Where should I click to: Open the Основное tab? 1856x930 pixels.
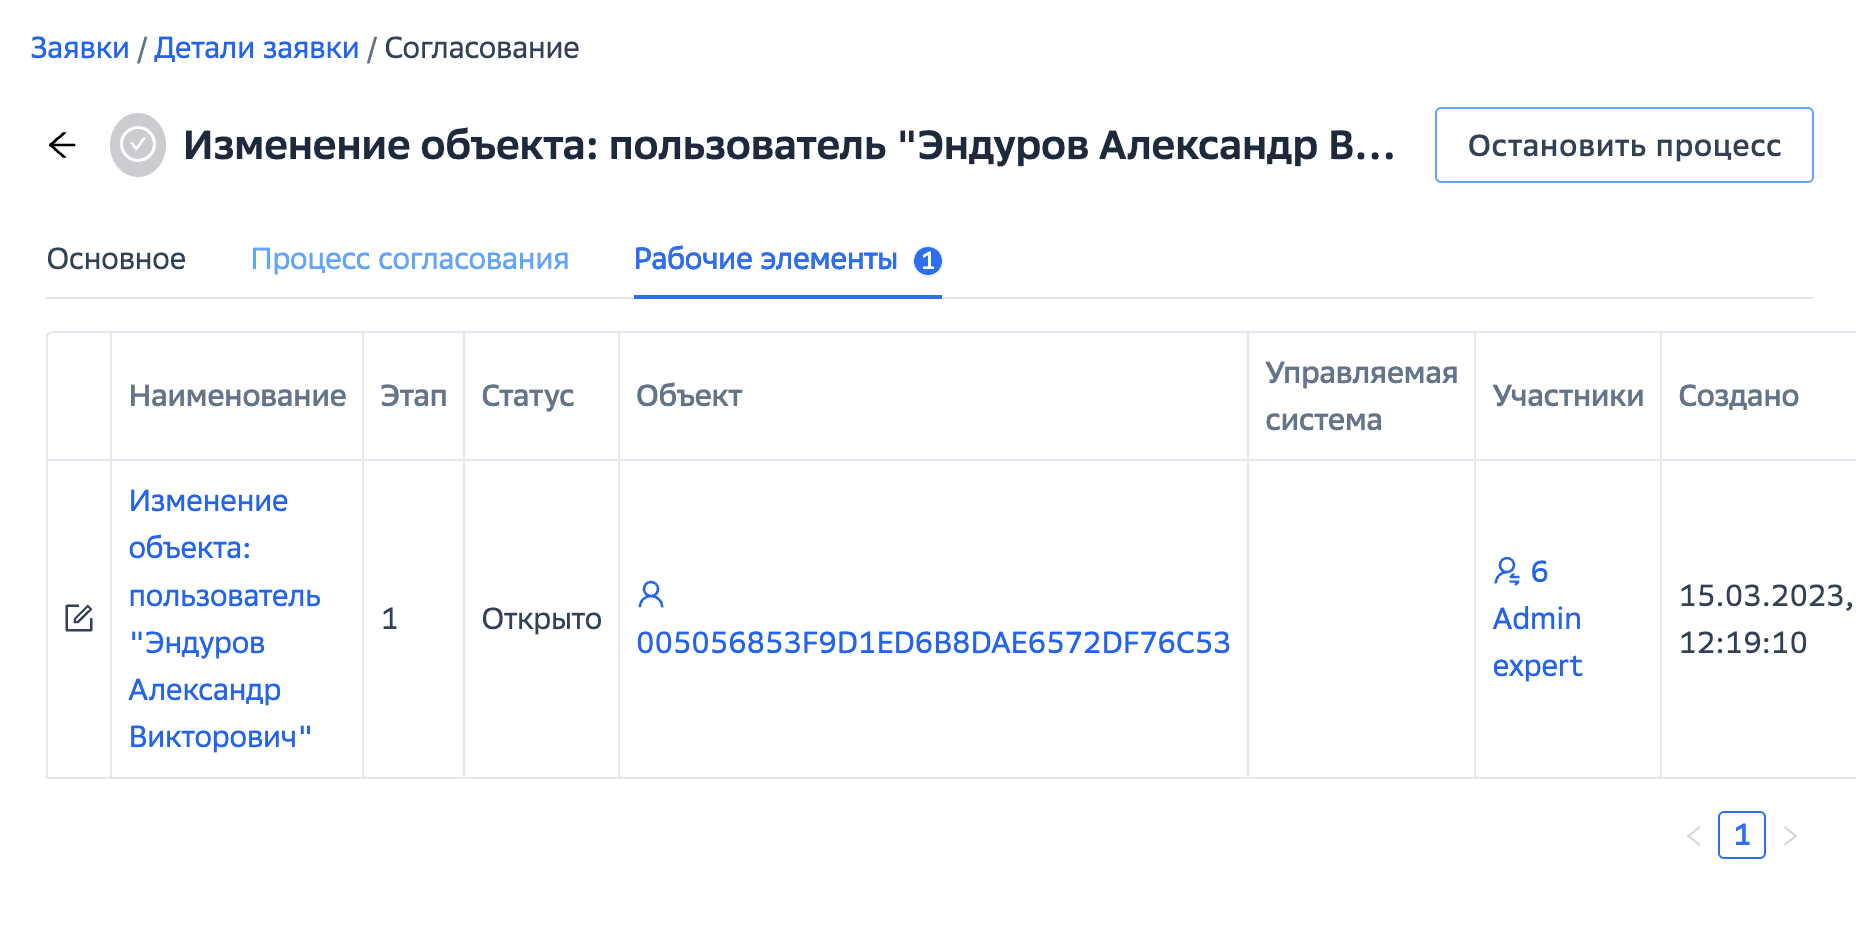click(x=116, y=259)
